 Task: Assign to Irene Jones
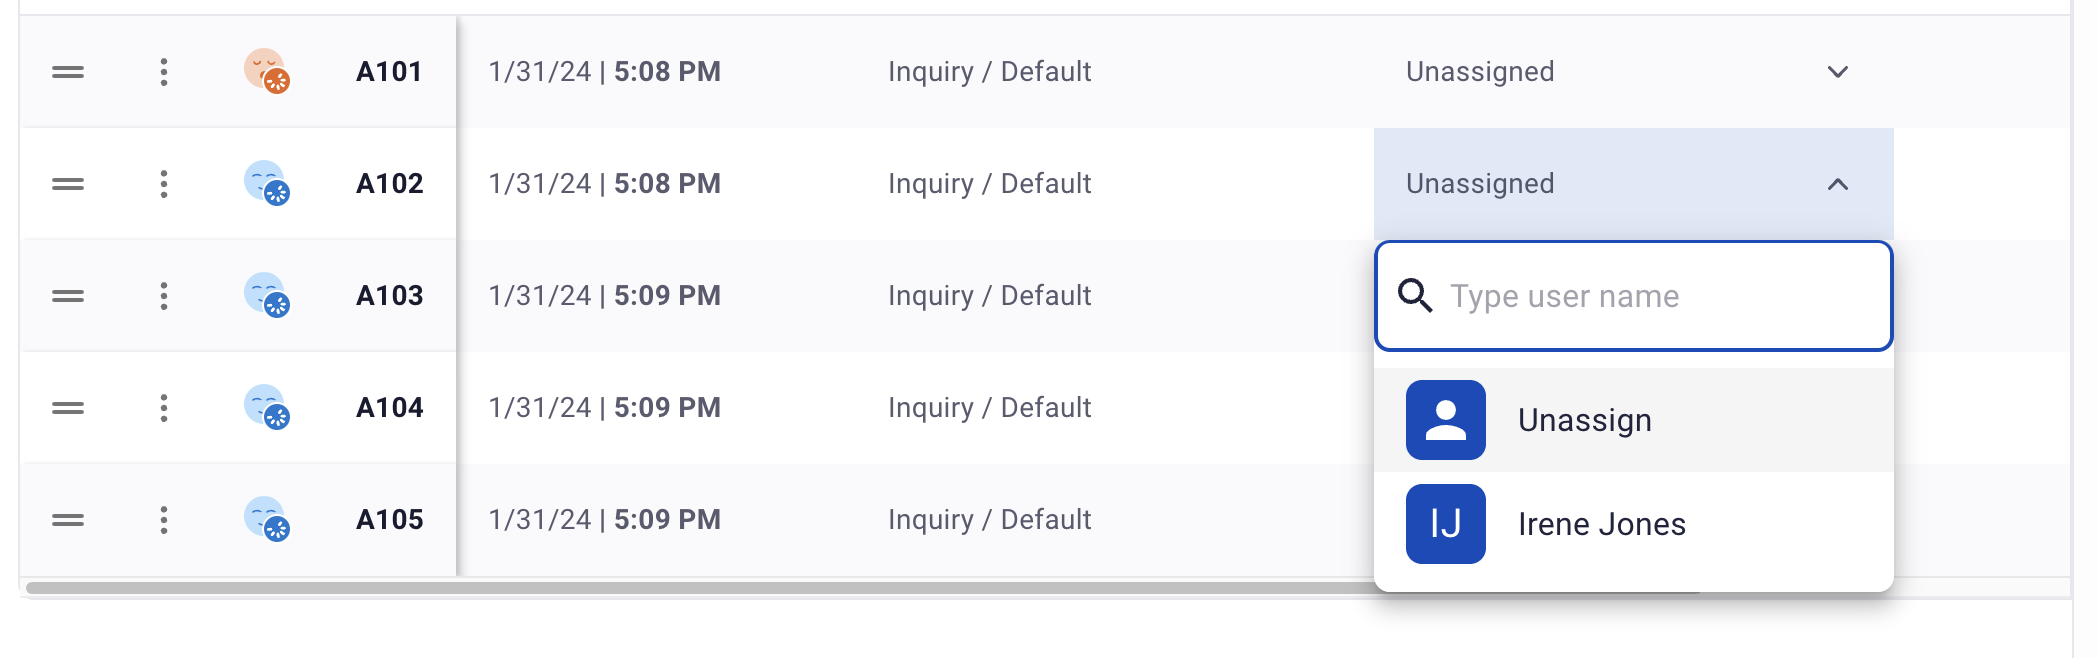(x=1634, y=524)
